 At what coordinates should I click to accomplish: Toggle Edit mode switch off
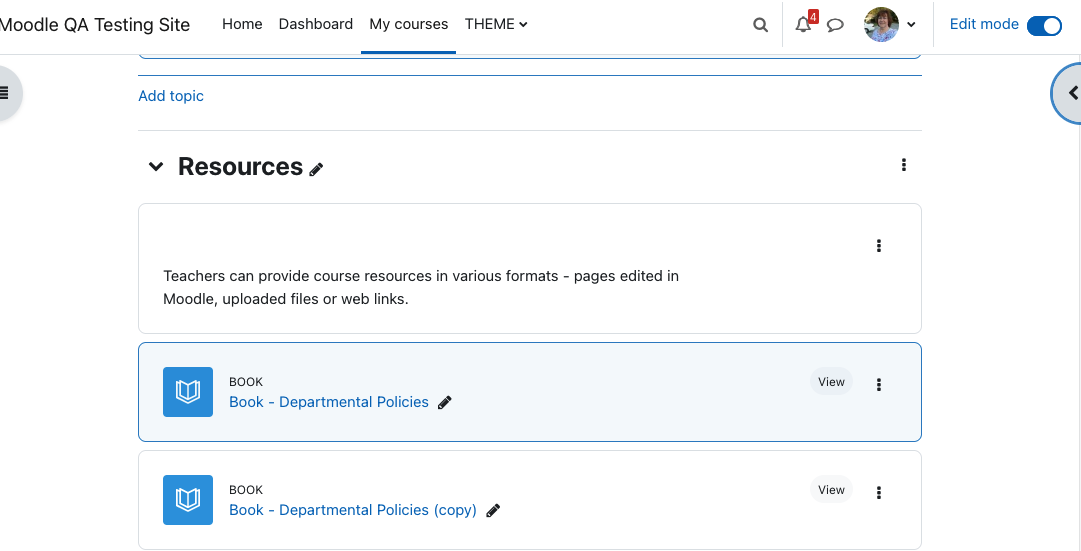(x=1044, y=26)
